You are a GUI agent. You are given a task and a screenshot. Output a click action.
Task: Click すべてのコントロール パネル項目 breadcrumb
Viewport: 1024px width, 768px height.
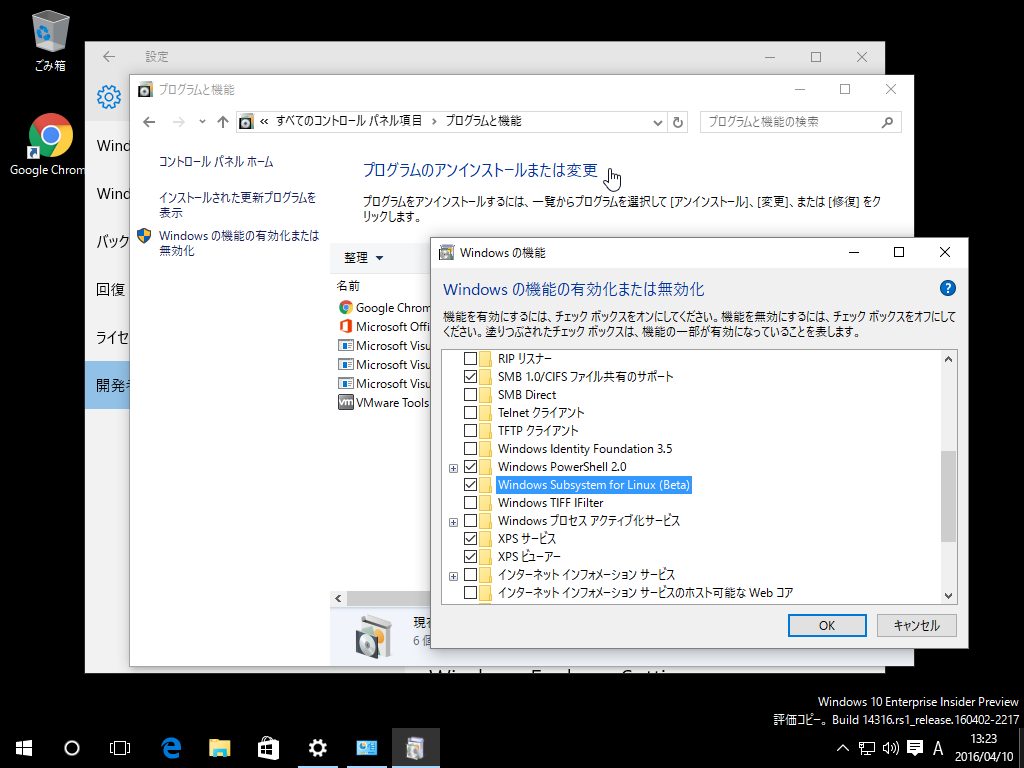[349, 121]
